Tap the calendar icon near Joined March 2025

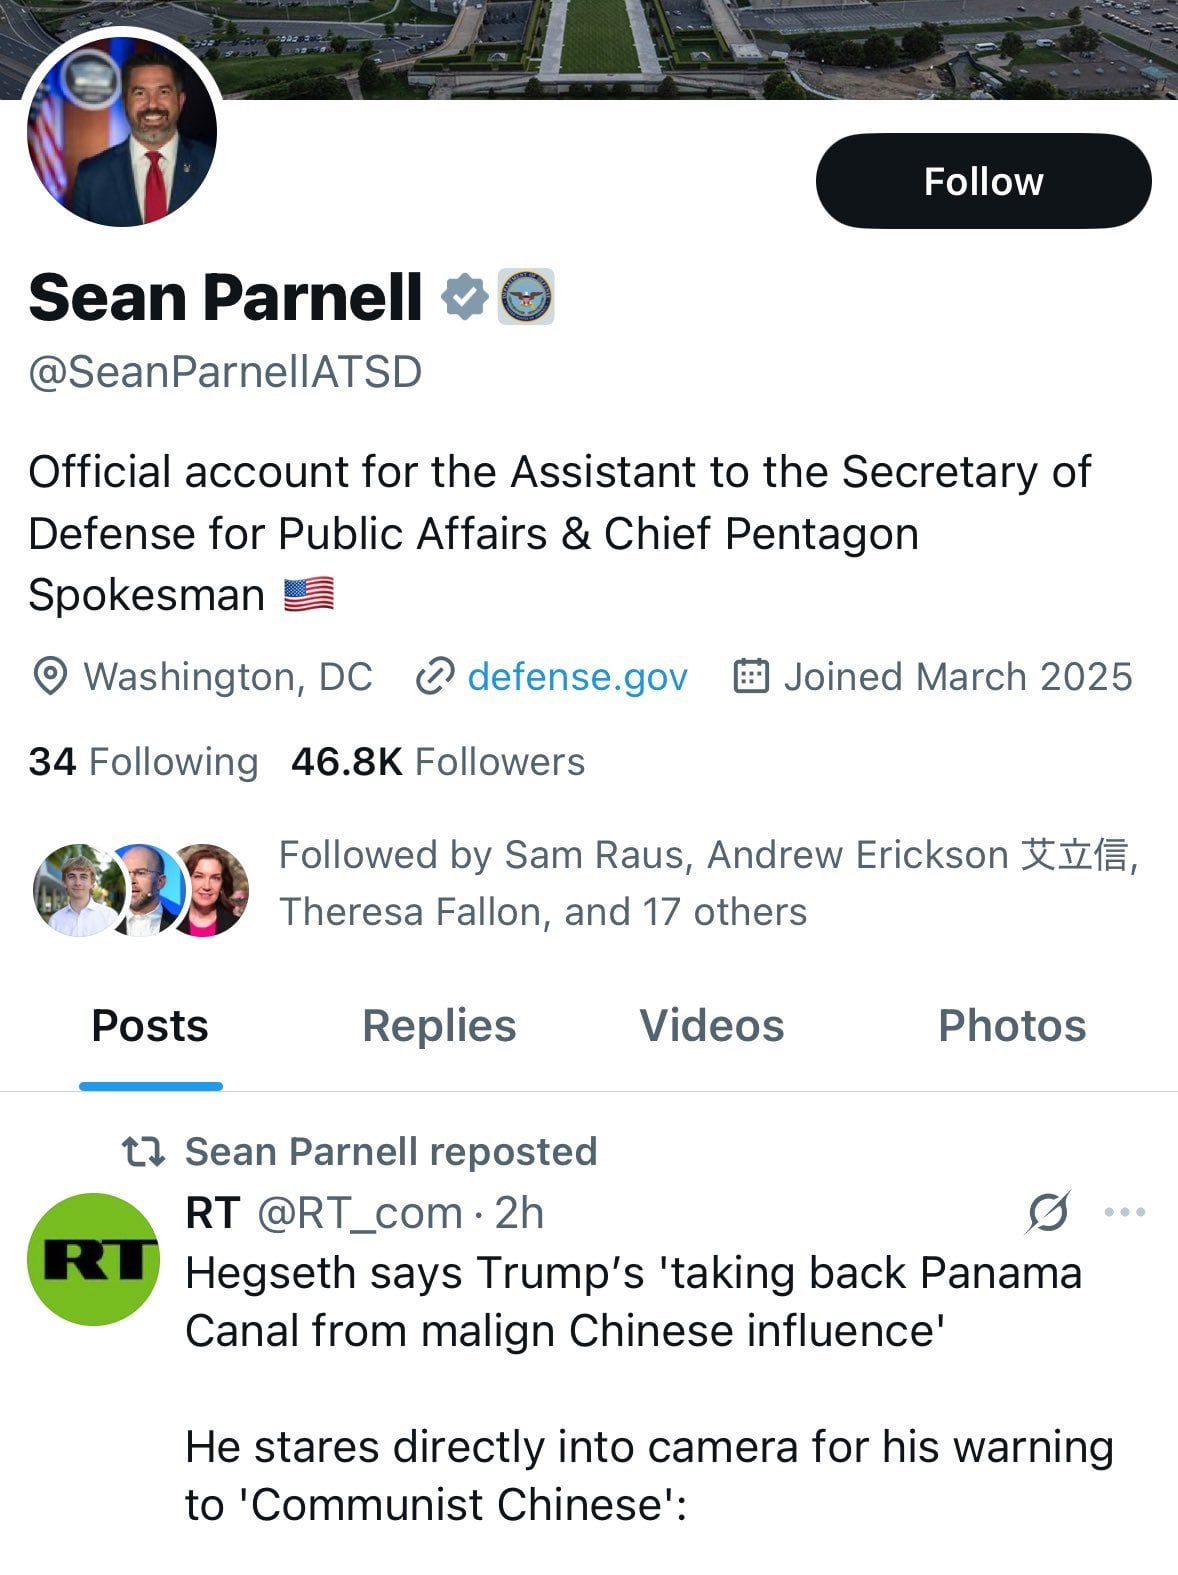(x=751, y=677)
